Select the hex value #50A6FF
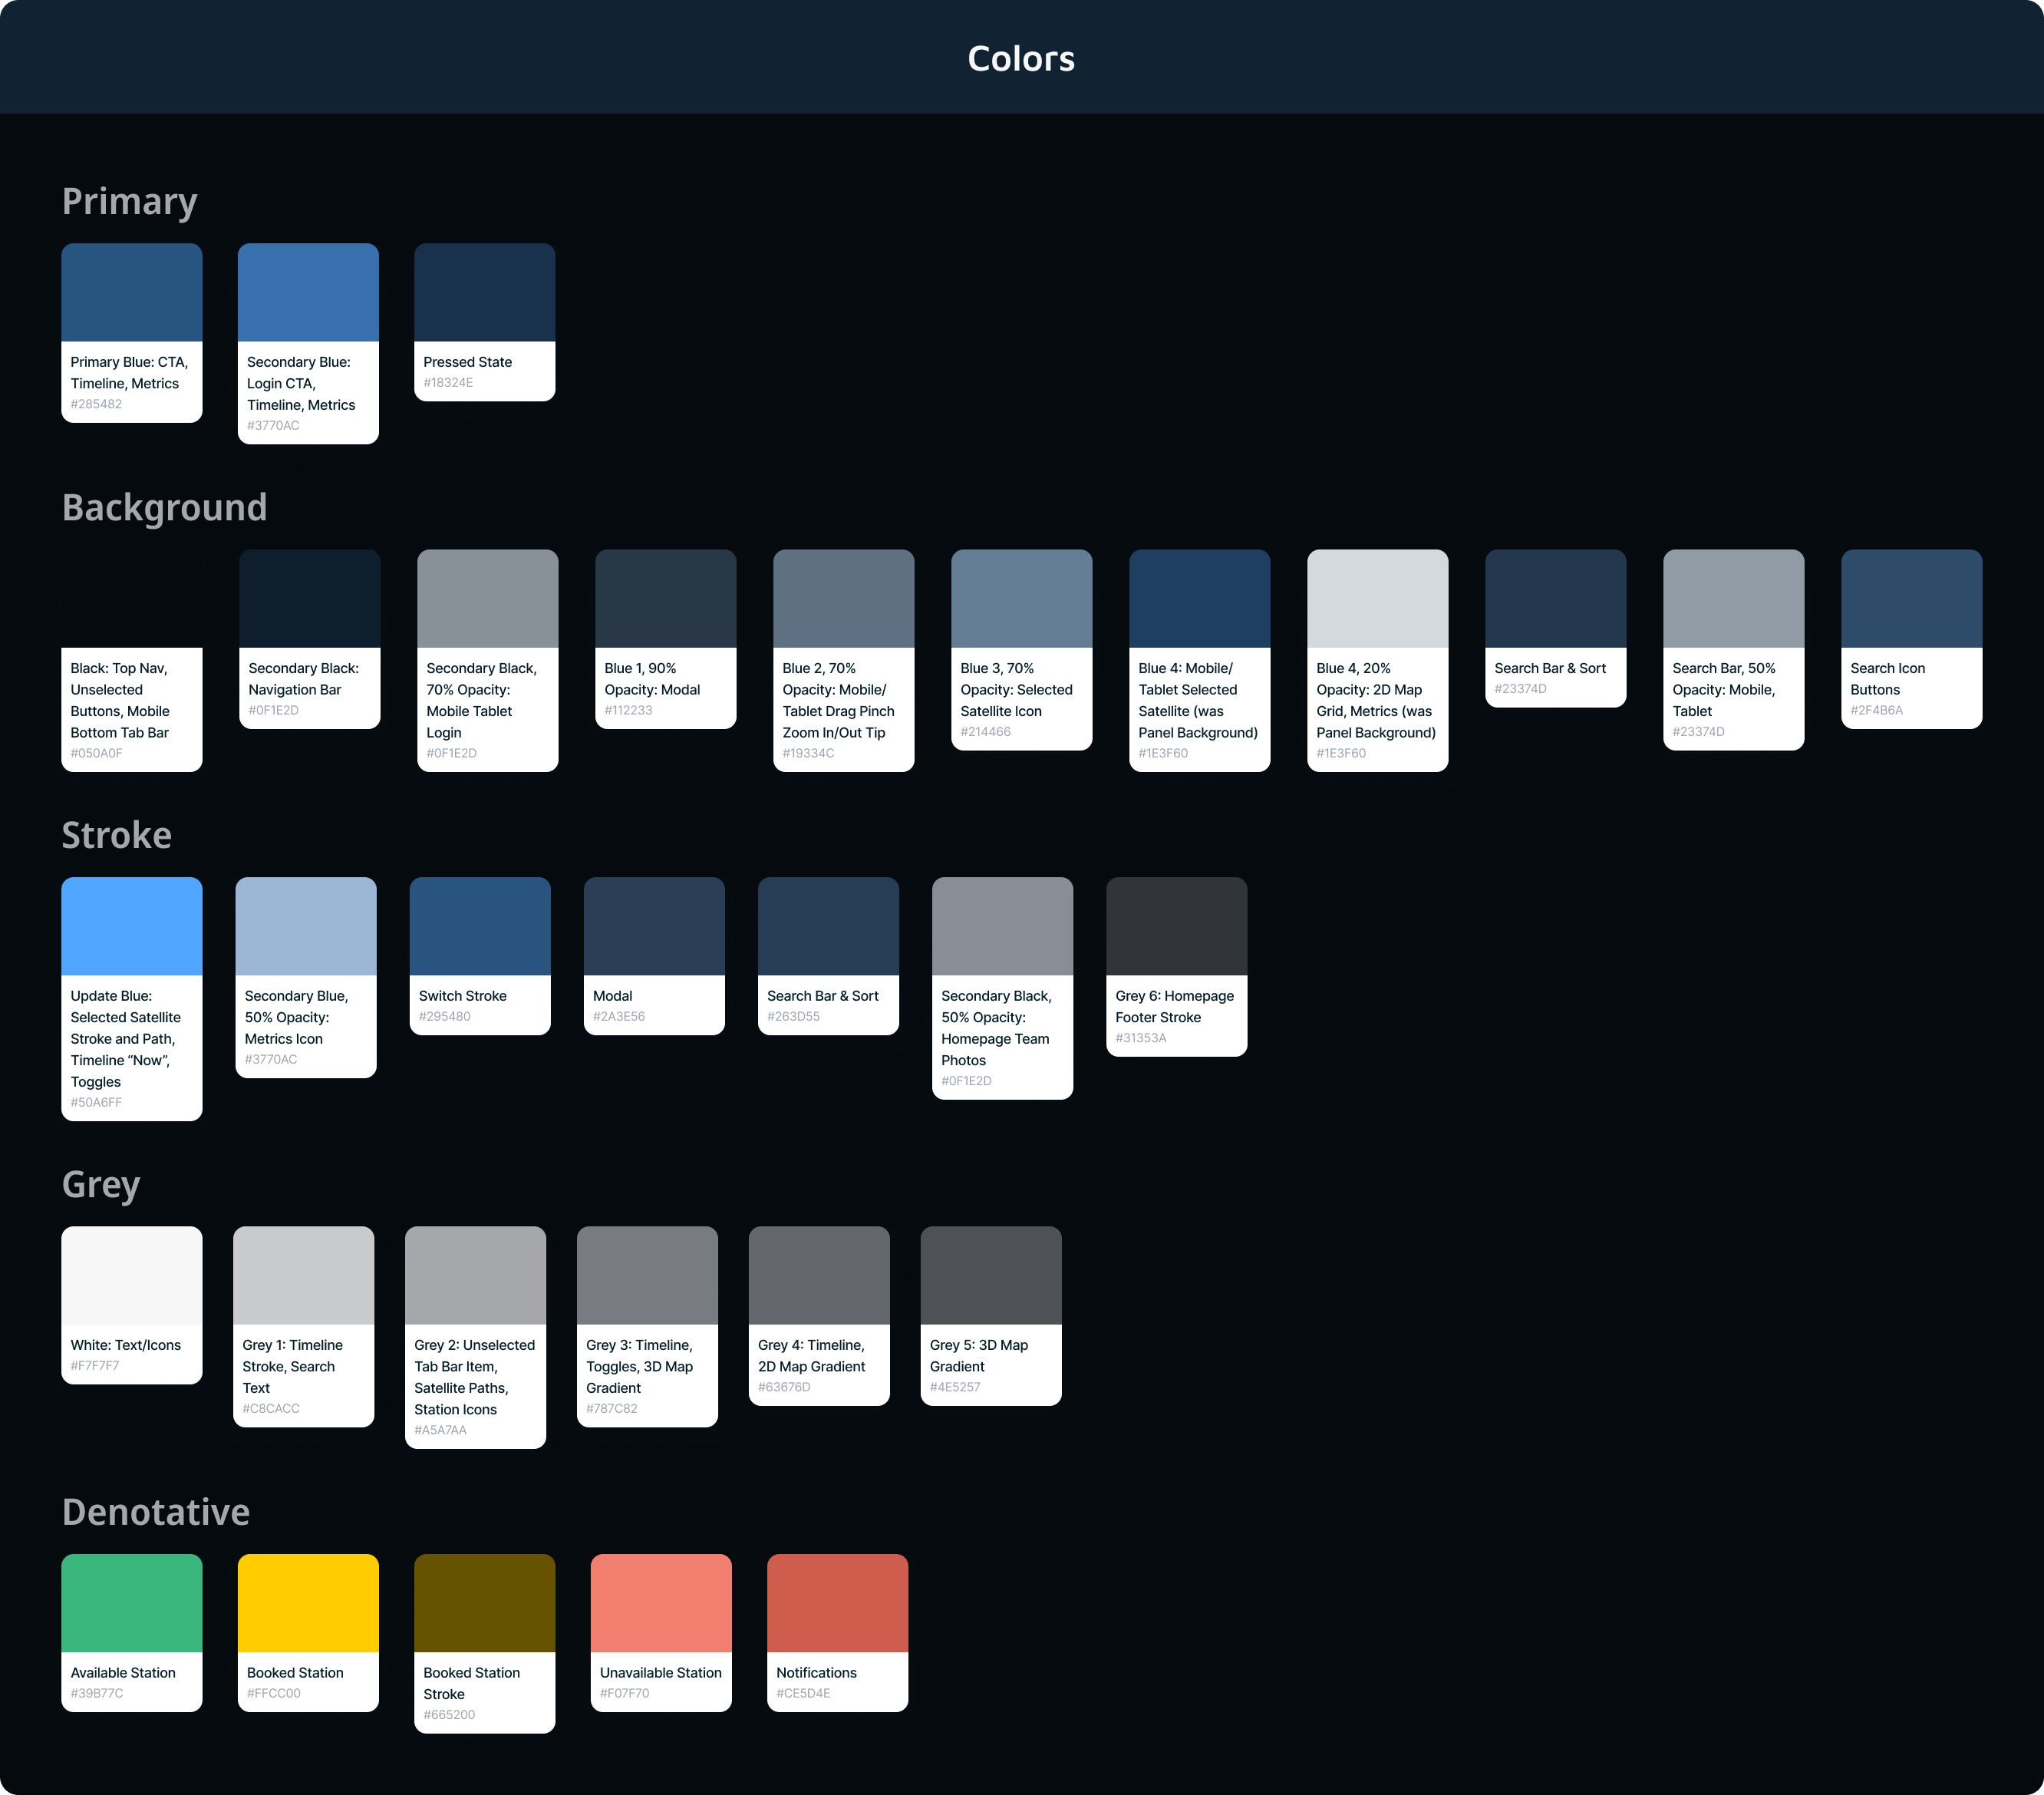The image size is (2044, 1795). (x=96, y=1103)
